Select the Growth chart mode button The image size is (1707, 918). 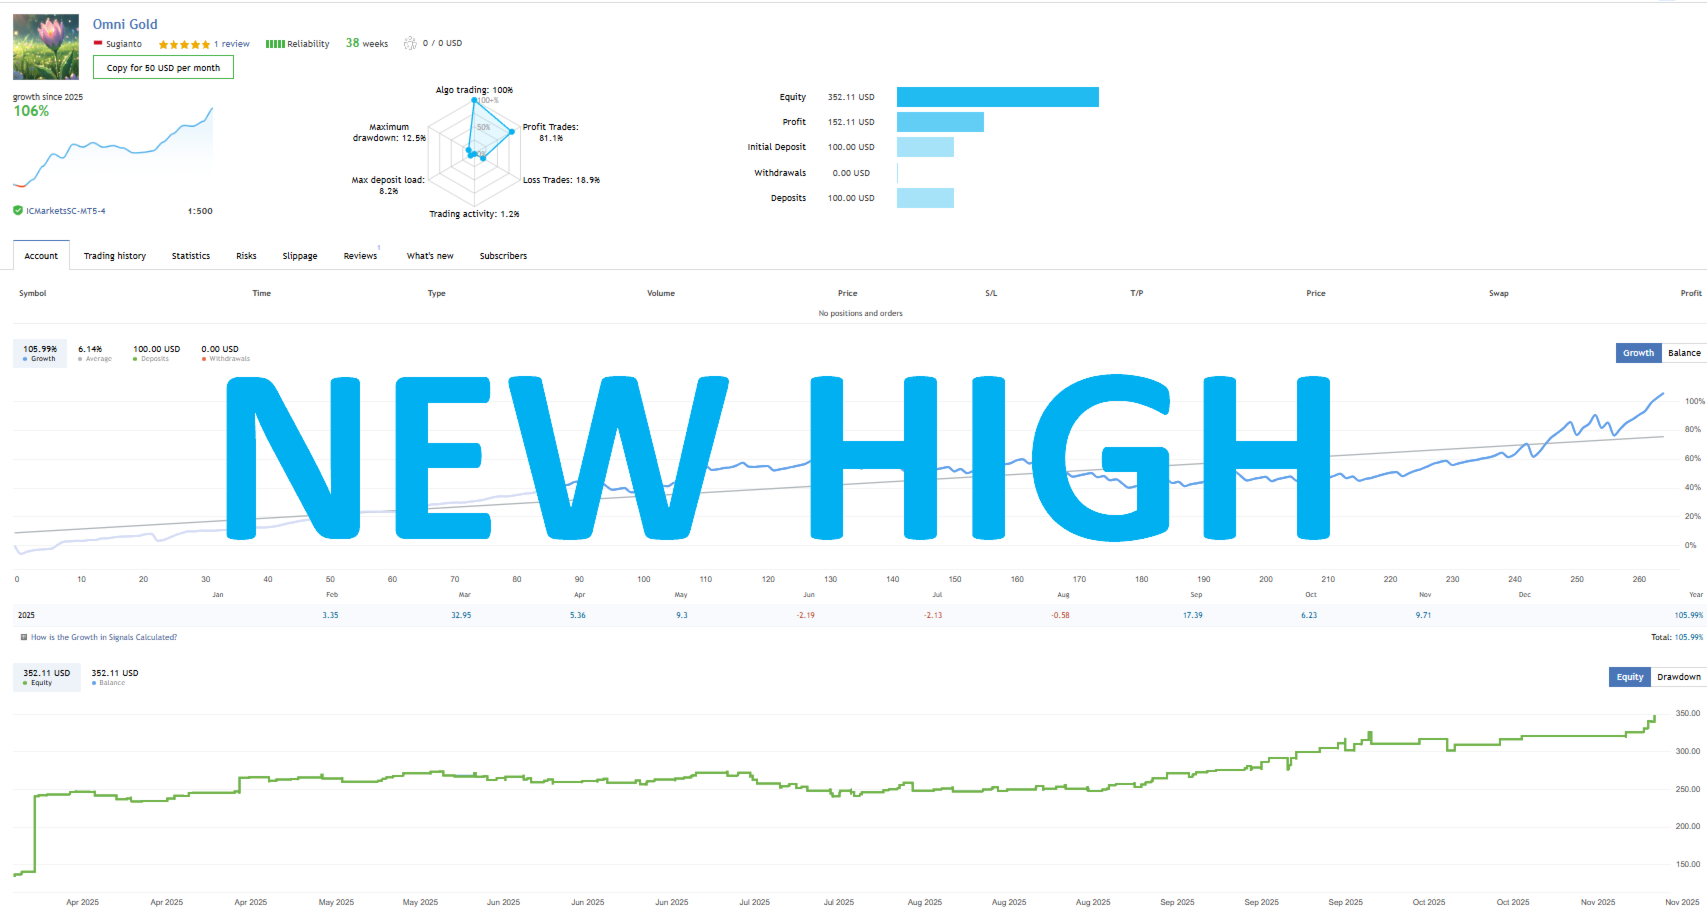(1638, 353)
